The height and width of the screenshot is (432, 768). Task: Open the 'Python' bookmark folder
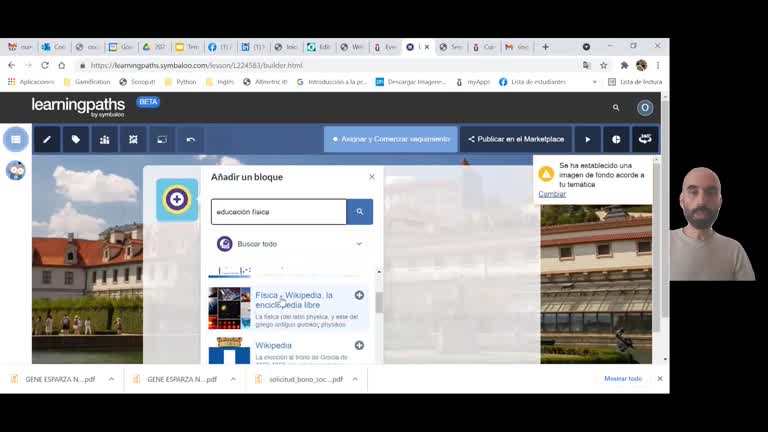pyautogui.click(x=180, y=82)
